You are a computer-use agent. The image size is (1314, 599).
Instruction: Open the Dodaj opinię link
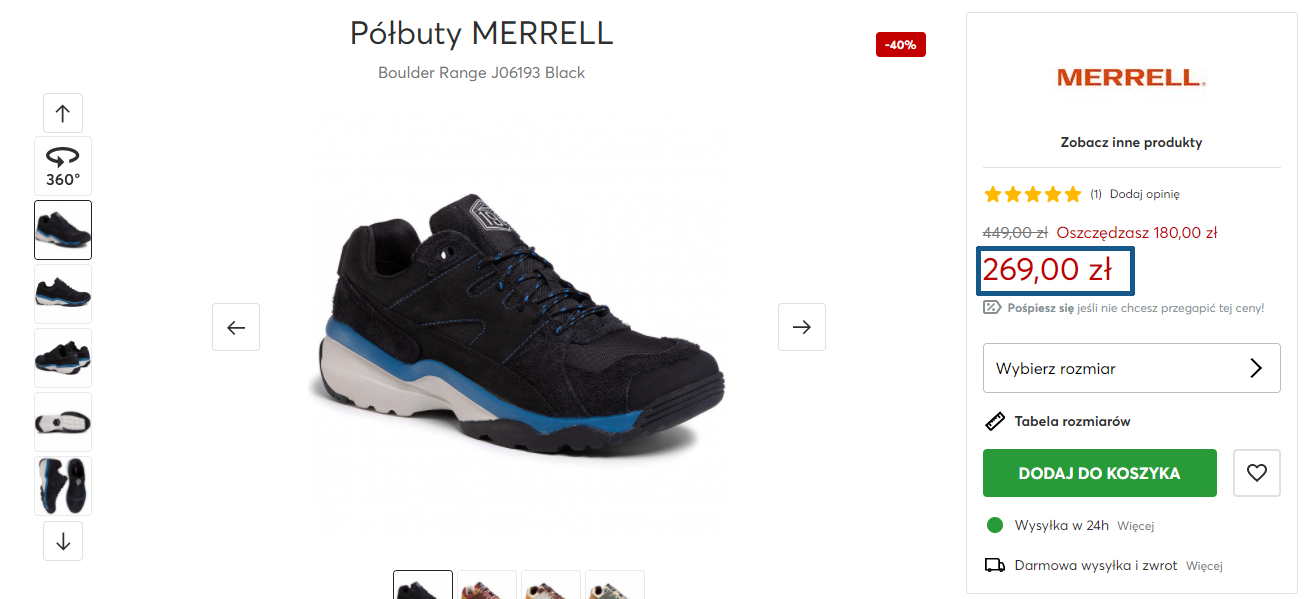pyautogui.click(x=1145, y=194)
